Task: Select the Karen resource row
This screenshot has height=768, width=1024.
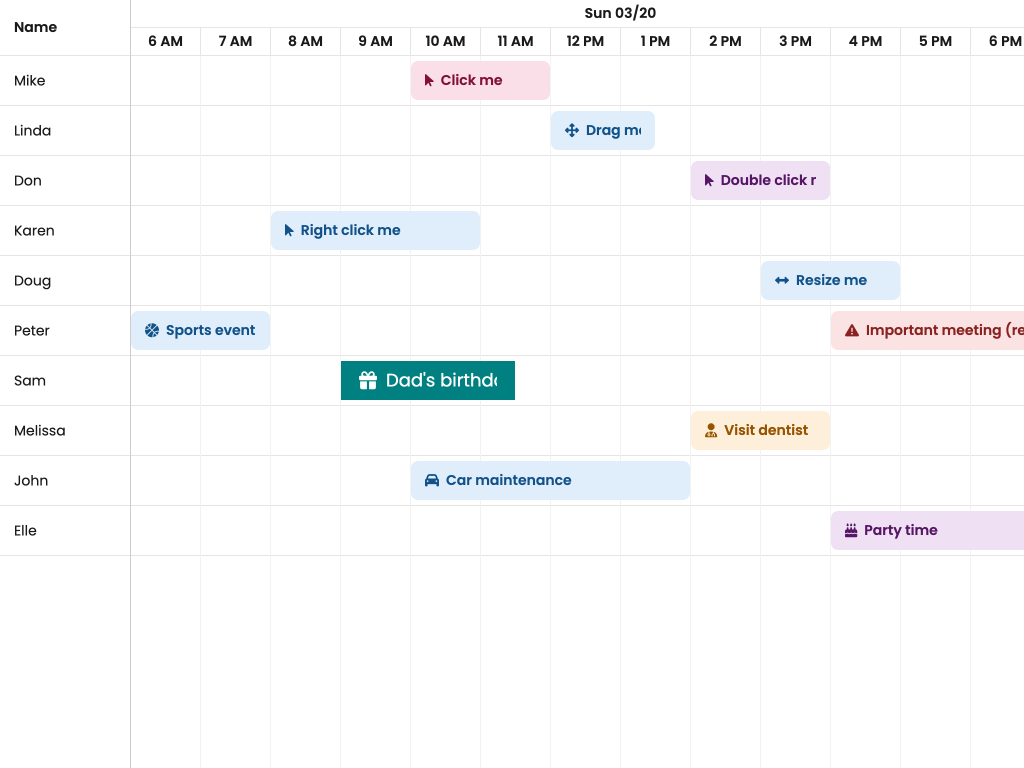Action: pyautogui.click(x=35, y=231)
